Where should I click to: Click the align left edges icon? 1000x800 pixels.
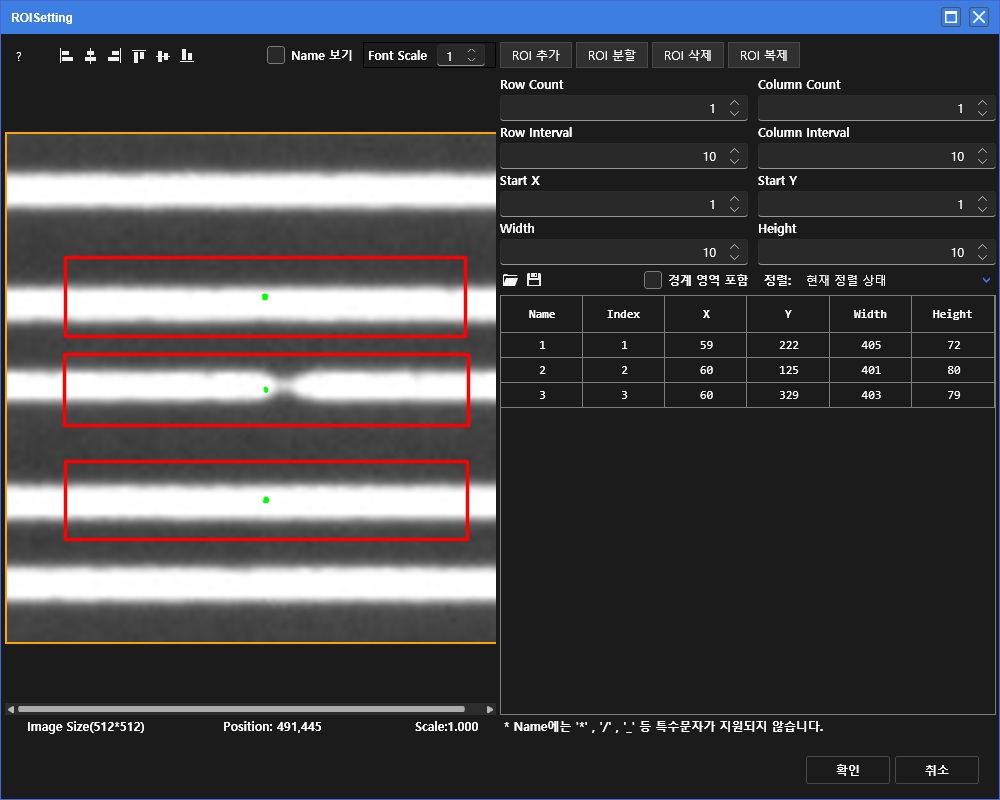coord(66,56)
